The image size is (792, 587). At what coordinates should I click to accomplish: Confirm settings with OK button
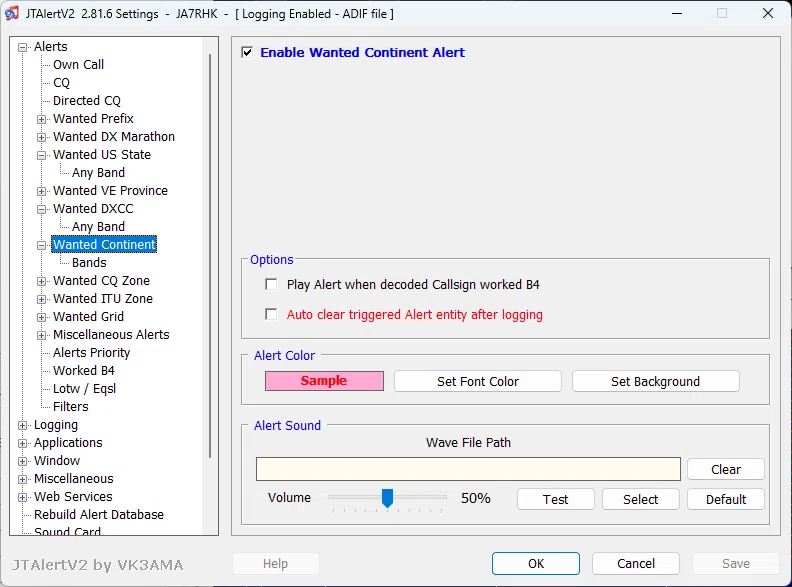[536, 563]
